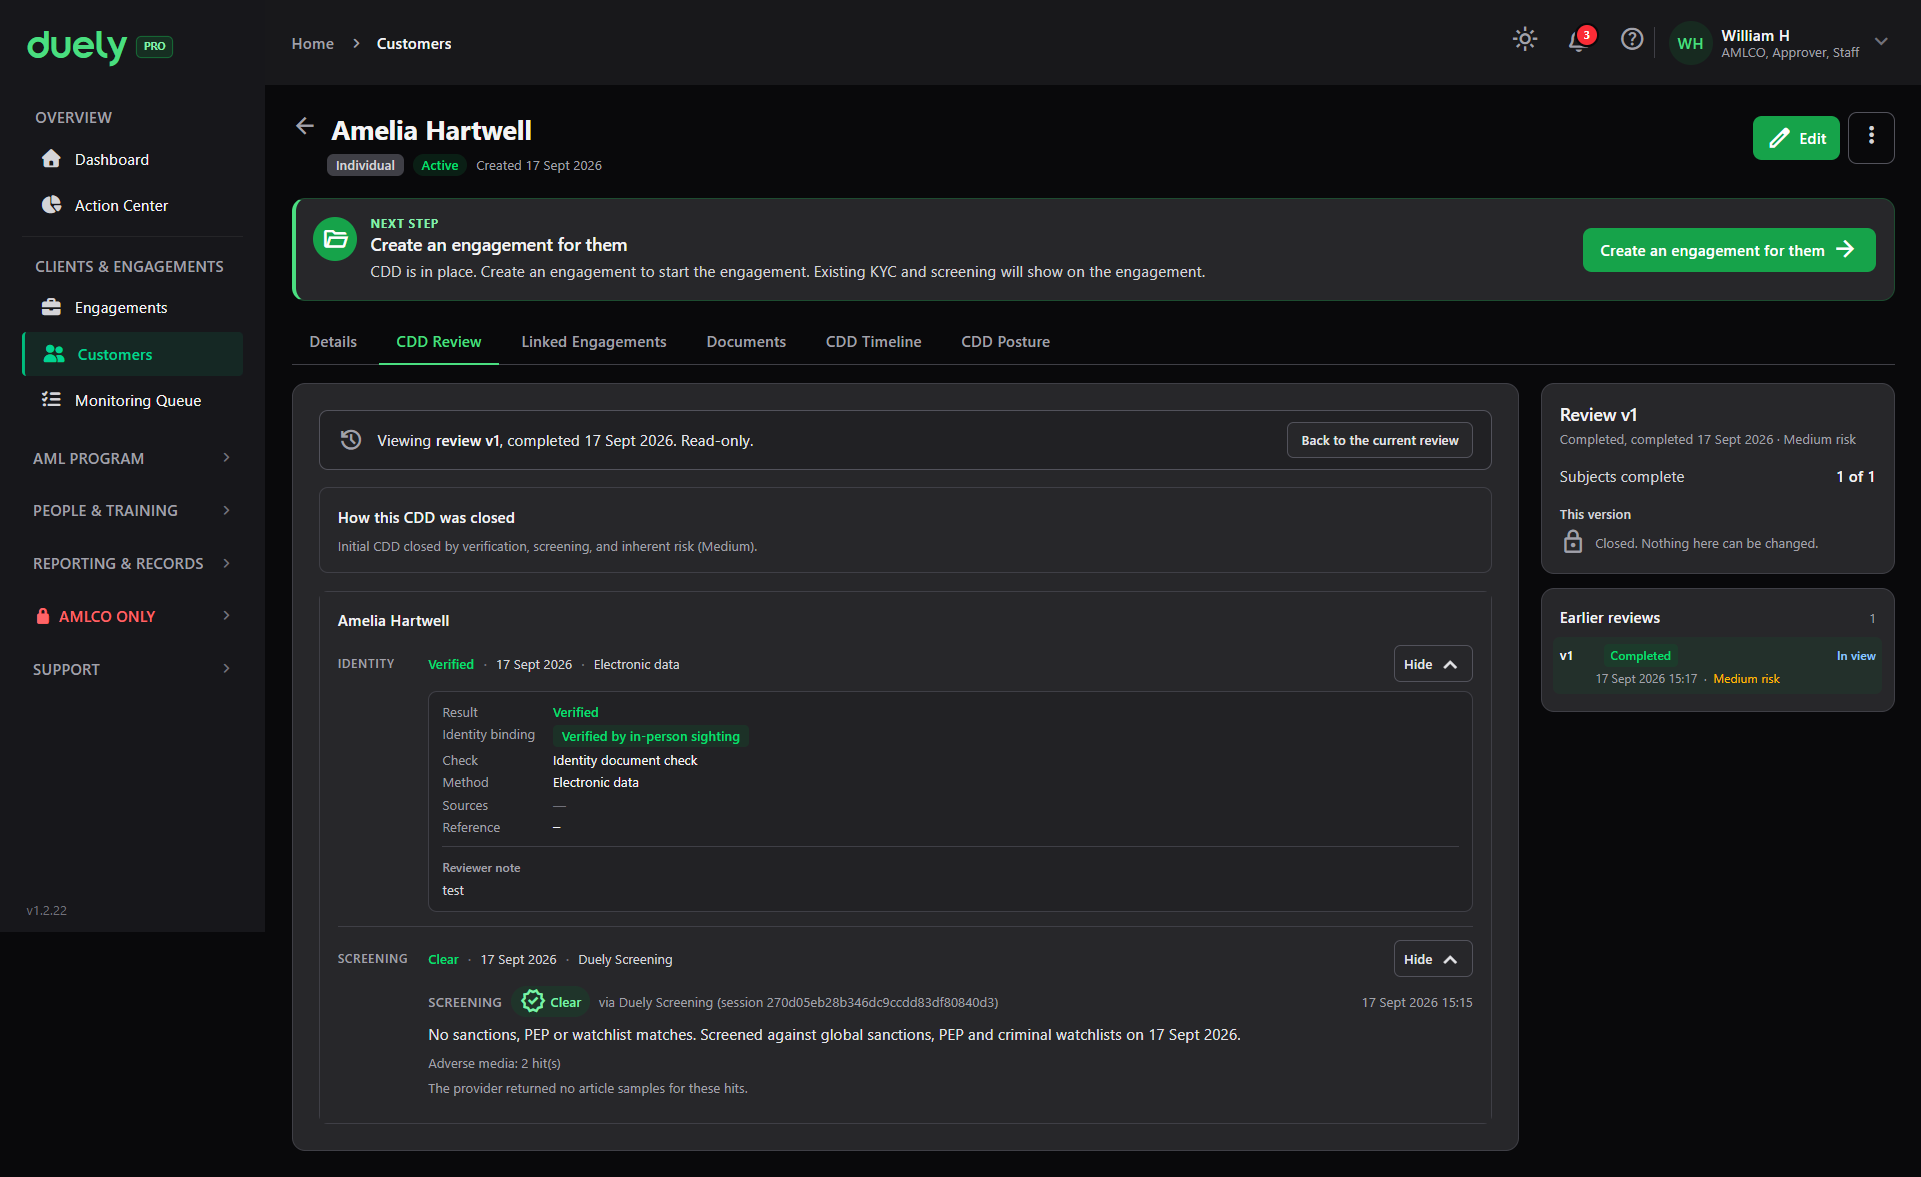Toggle the light/dark theme sun icon
Viewport: 1921px width, 1177px height.
tap(1525, 39)
